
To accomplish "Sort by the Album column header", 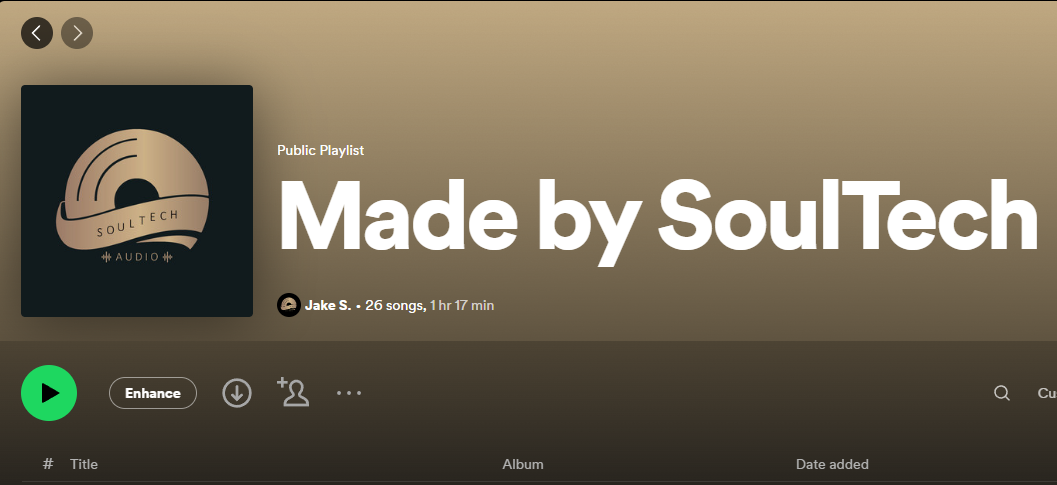I will point(523,464).
